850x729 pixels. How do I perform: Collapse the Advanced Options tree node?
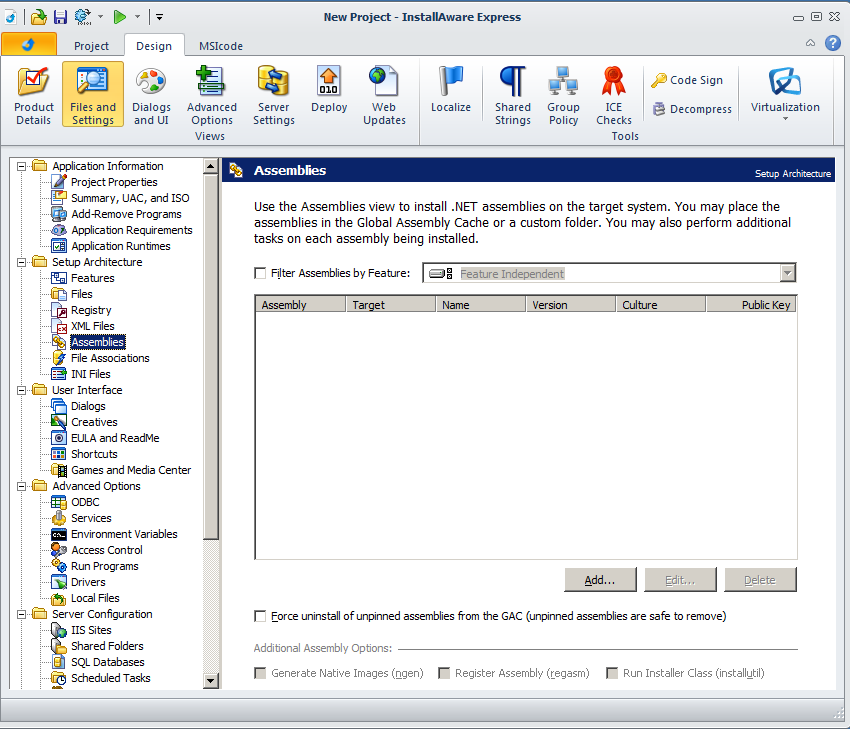21,486
